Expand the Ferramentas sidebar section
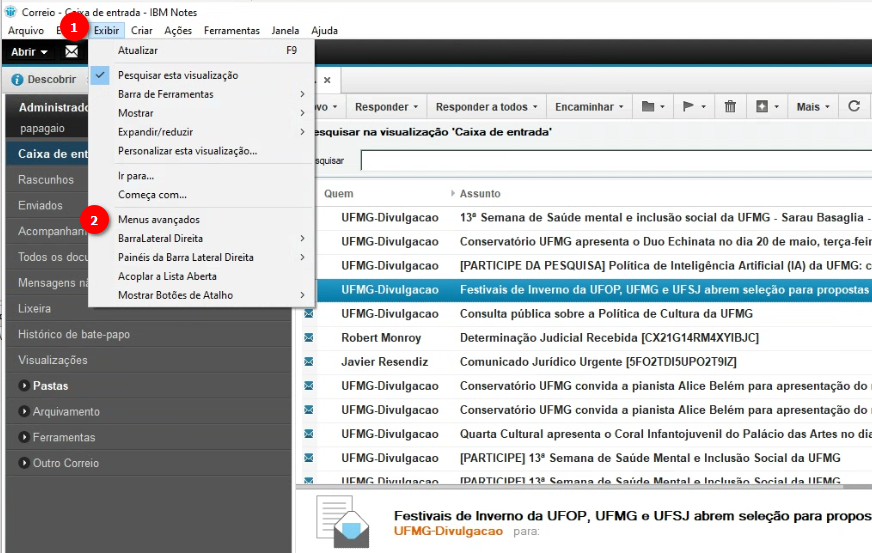Screen dimensions: 872x553 [24, 437]
